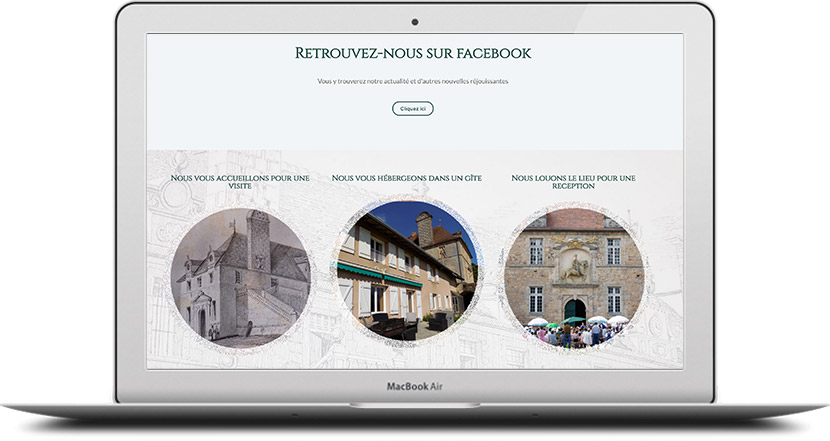
Task: Open the "Nous vous accueillons pour une visite" link
Action: tap(240, 182)
